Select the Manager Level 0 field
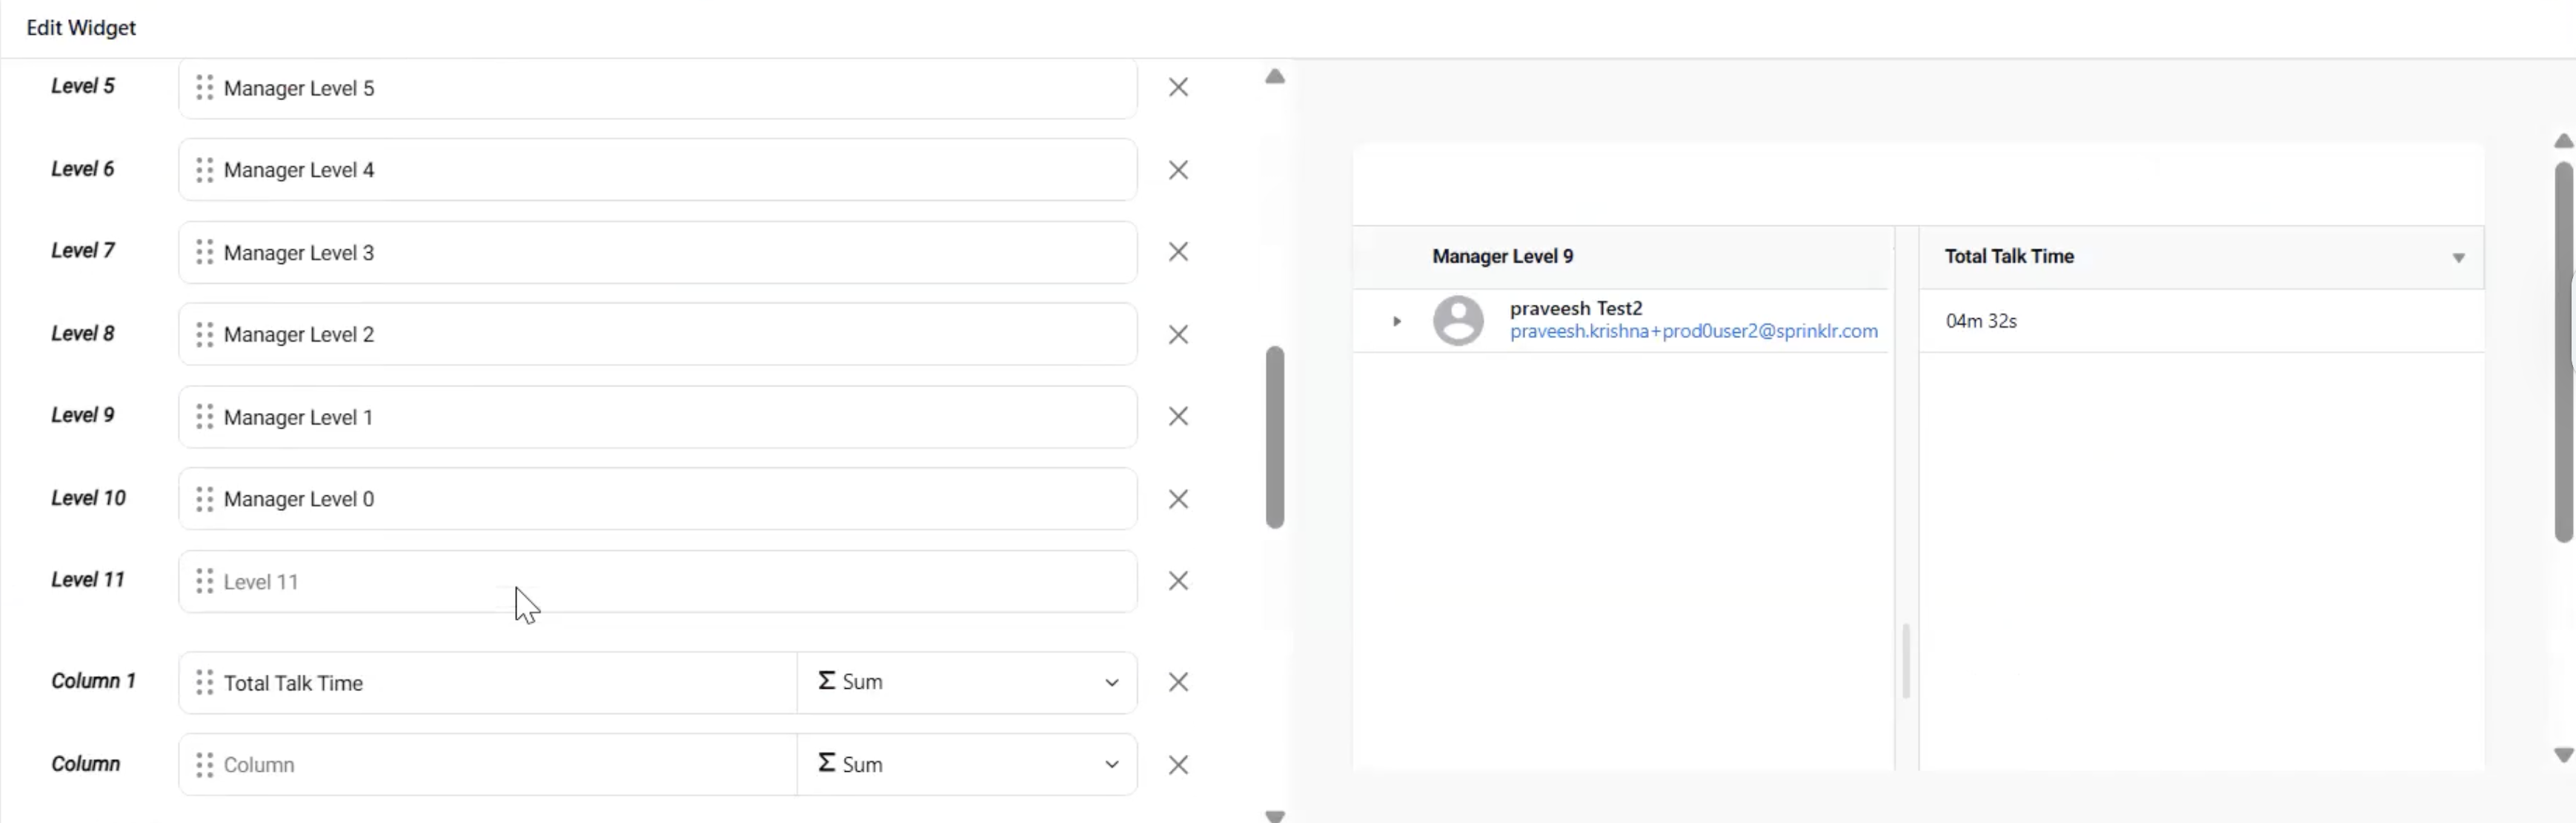Screen dimensions: 2576x823 (658, 499)
